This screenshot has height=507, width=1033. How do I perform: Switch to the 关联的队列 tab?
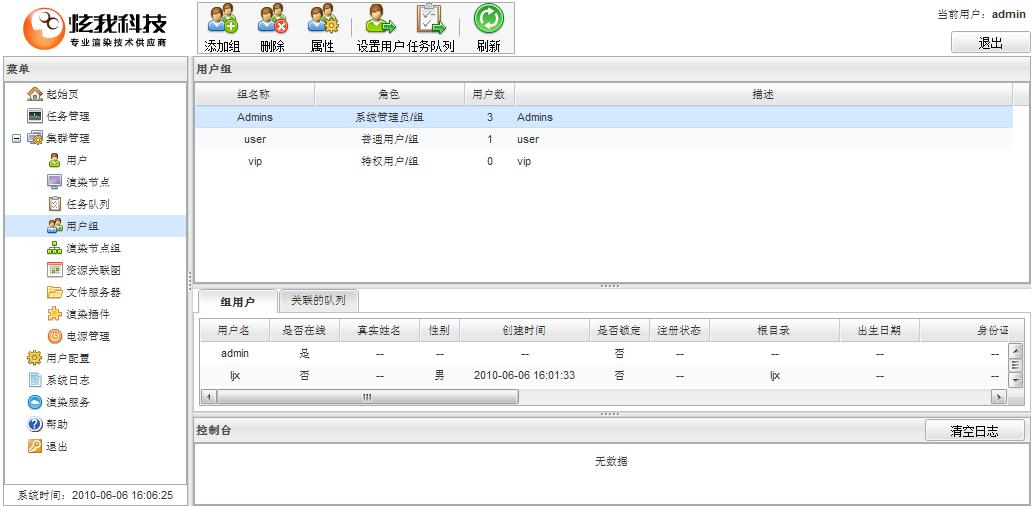pos(319,300)
